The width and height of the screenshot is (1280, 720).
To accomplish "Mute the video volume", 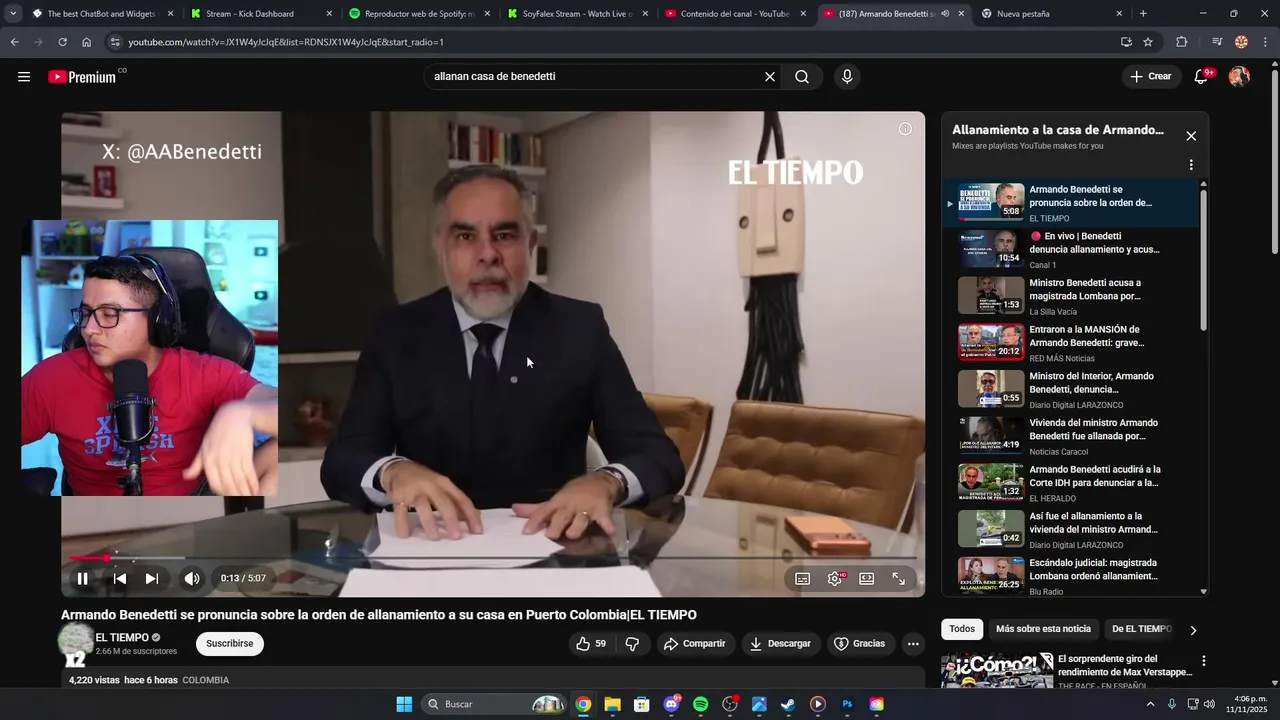I will pos(192,578).
